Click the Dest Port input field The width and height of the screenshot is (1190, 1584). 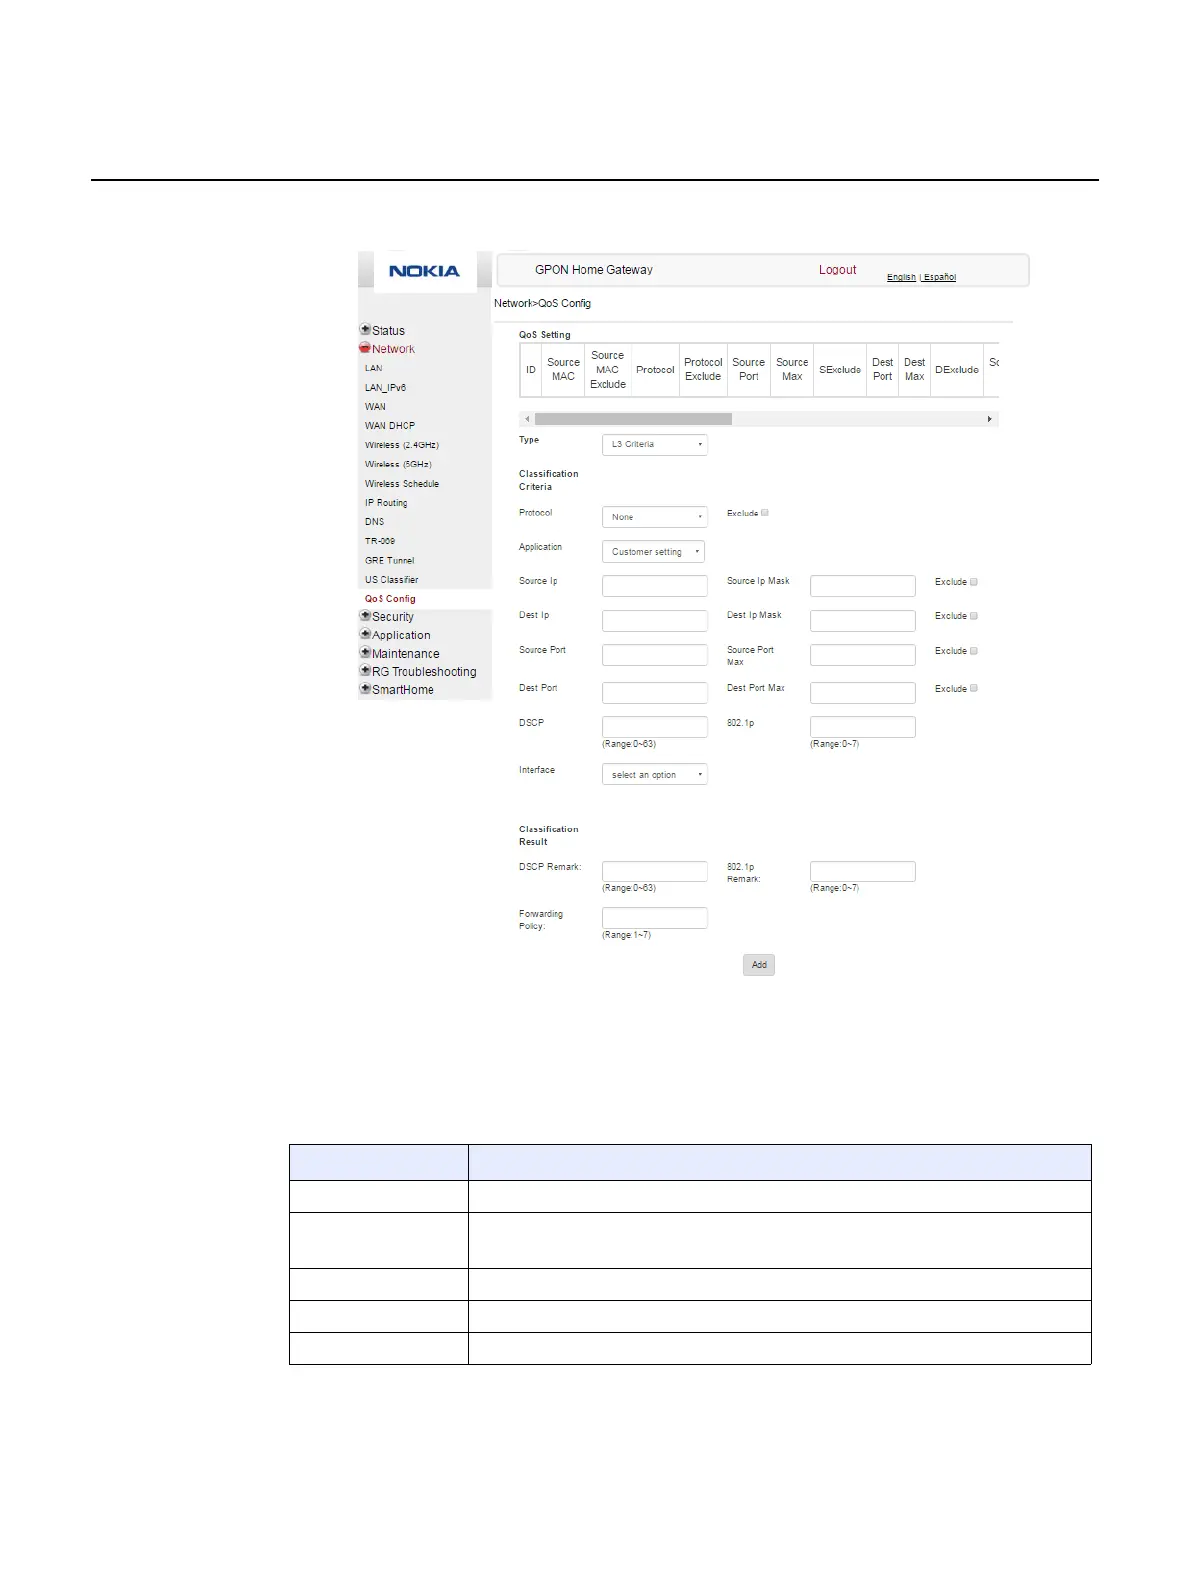pos(655,692)
